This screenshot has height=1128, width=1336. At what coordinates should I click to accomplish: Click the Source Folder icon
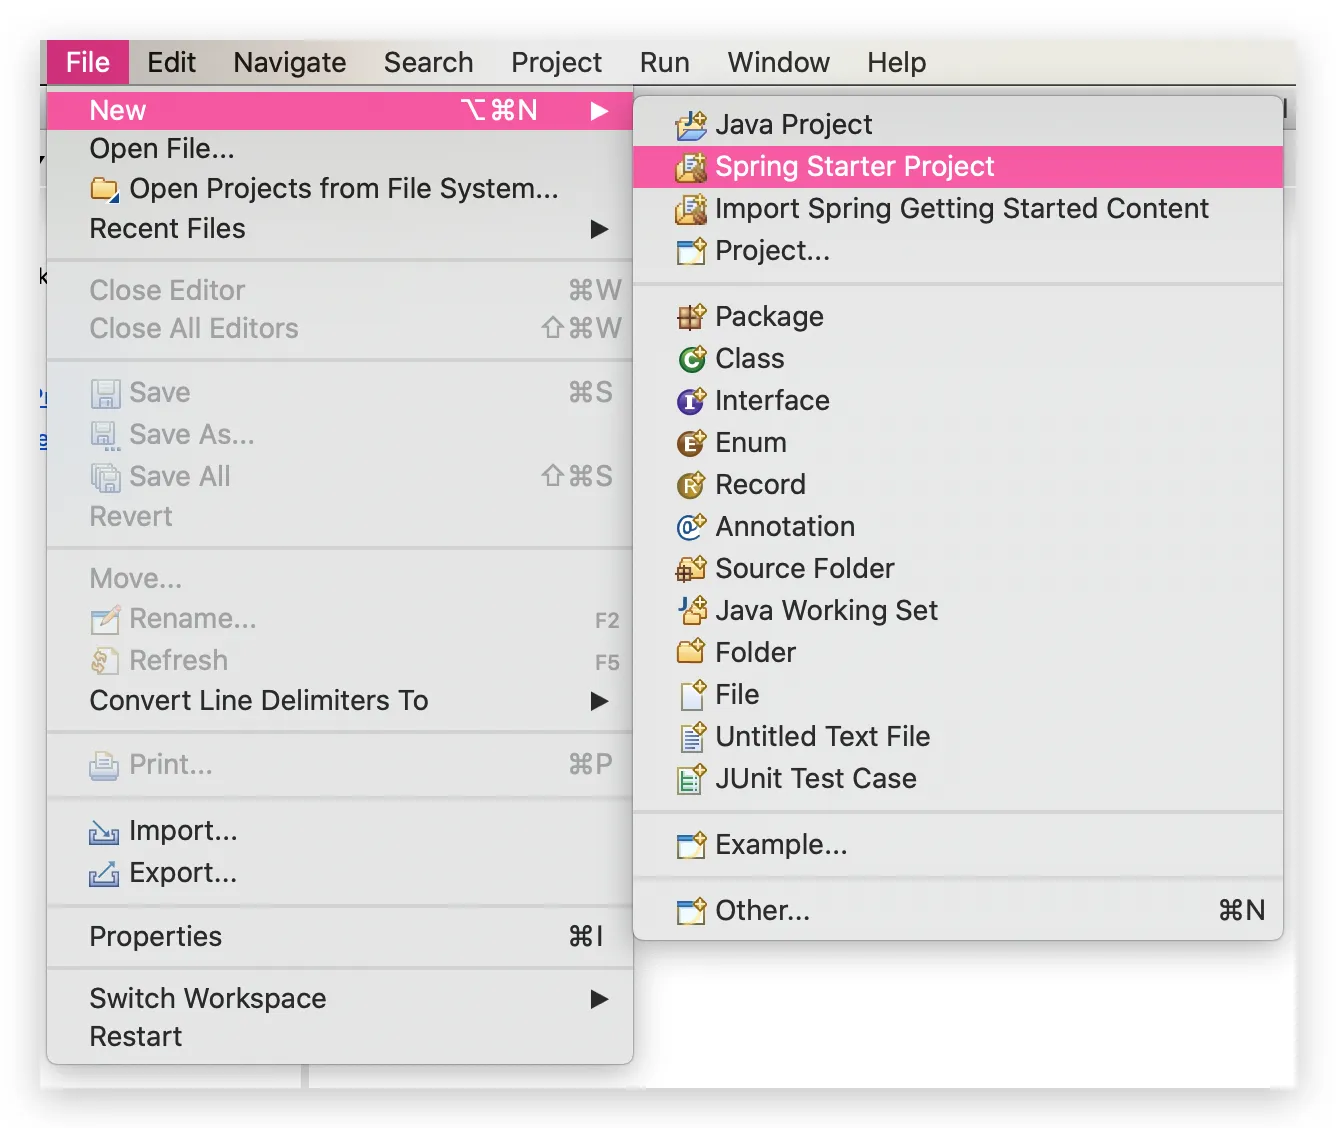pos(691,569)
